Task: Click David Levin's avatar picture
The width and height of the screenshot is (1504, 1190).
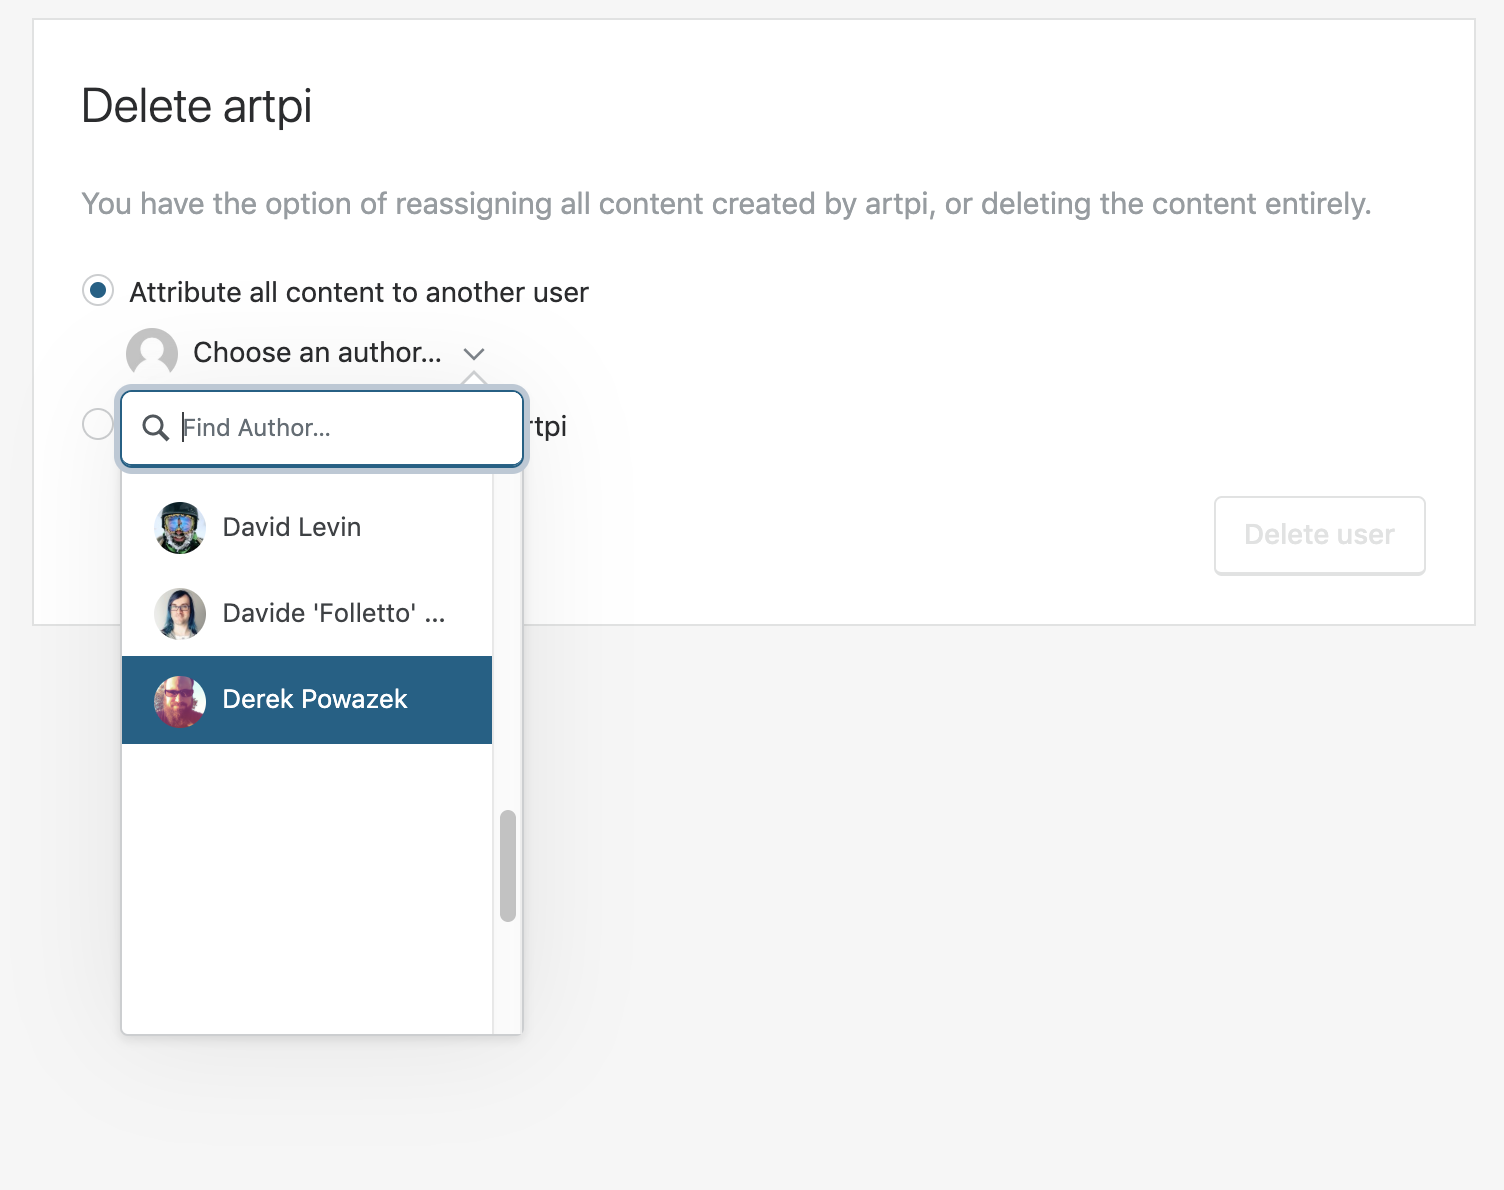Action: 180,527
